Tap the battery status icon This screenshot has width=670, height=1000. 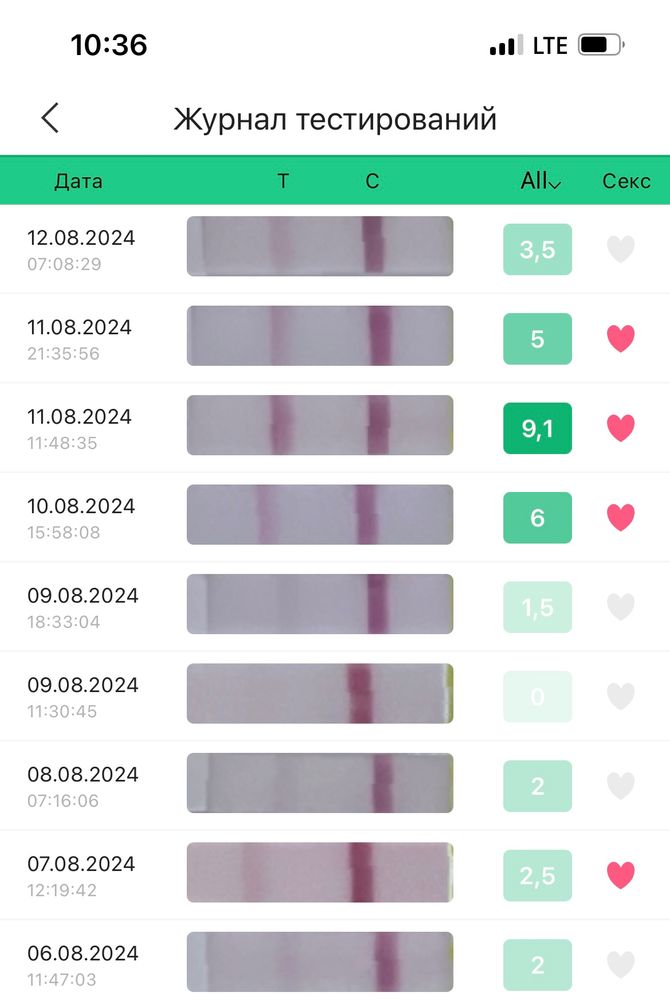pos(601,45)
